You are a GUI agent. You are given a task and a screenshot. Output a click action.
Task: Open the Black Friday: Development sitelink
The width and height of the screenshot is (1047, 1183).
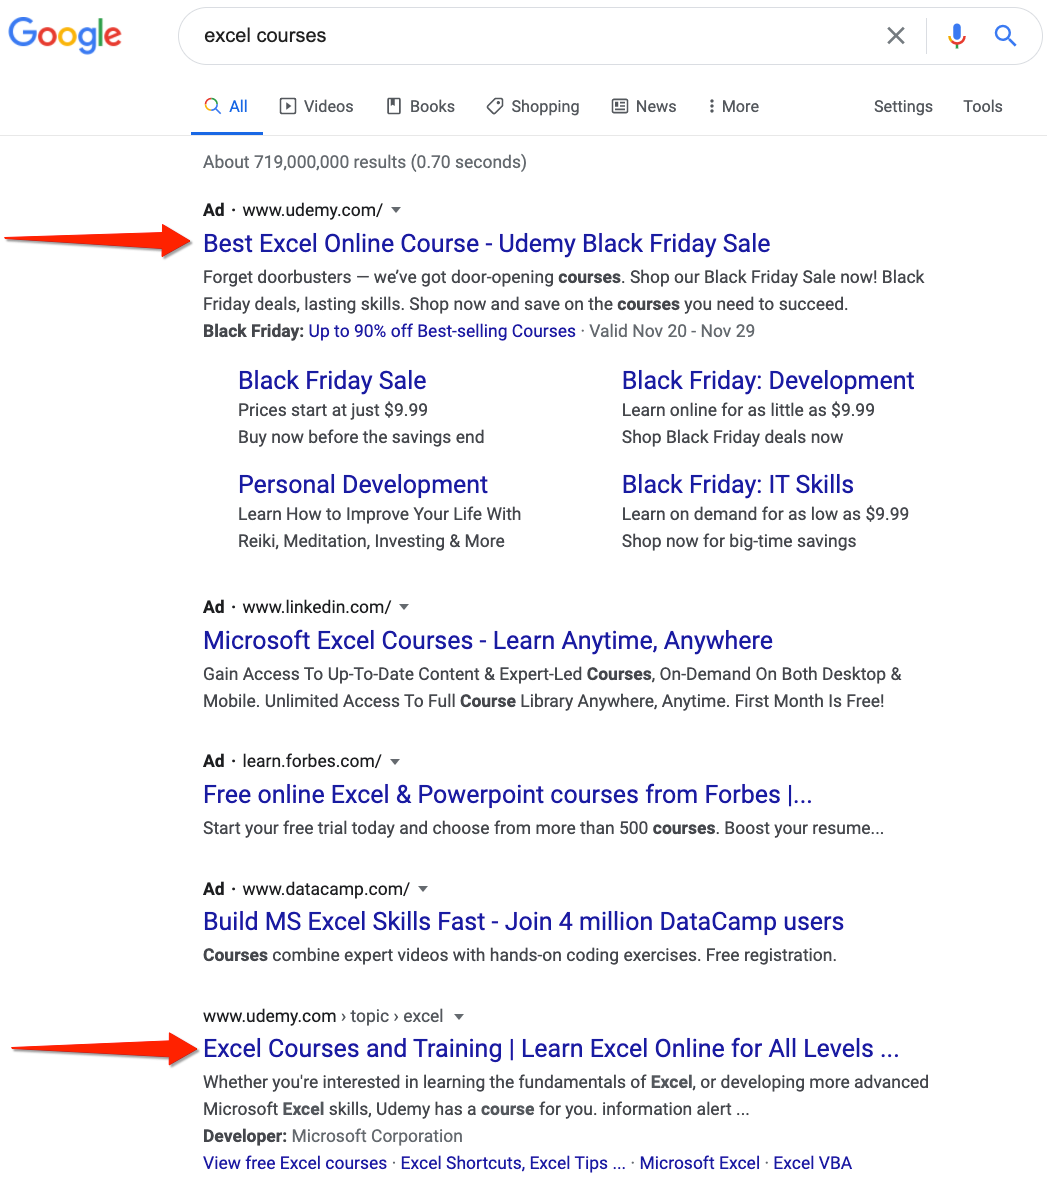768,381
